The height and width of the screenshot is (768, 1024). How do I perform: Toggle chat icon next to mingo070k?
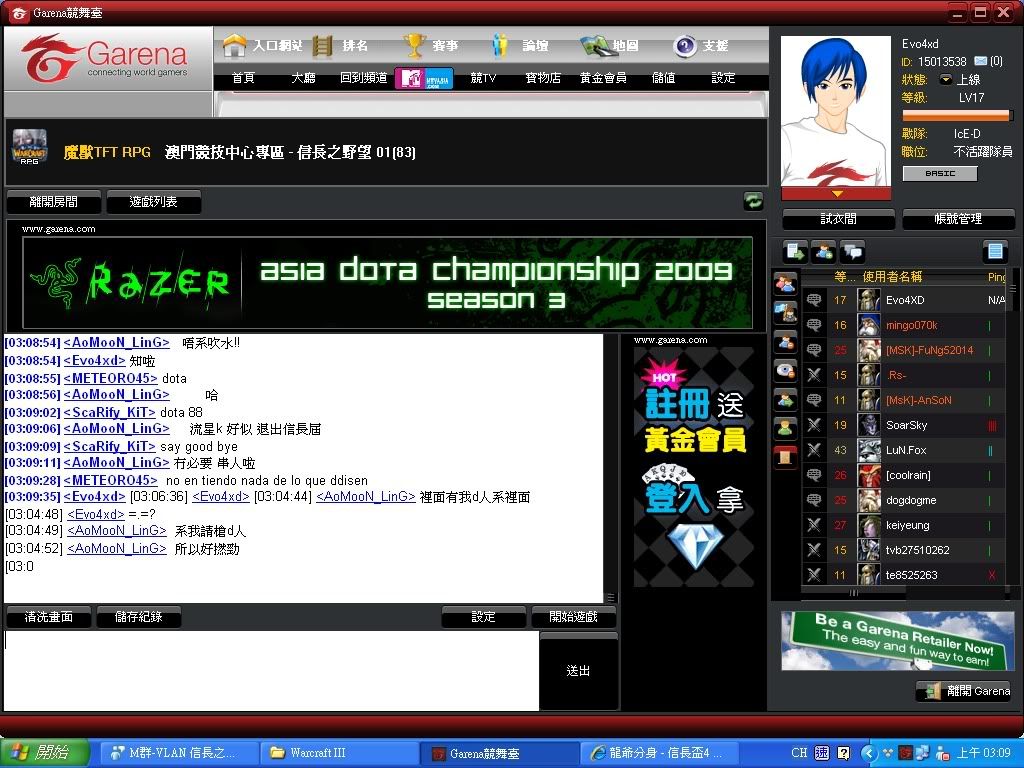pyautogui.click(x=814, y=325)
